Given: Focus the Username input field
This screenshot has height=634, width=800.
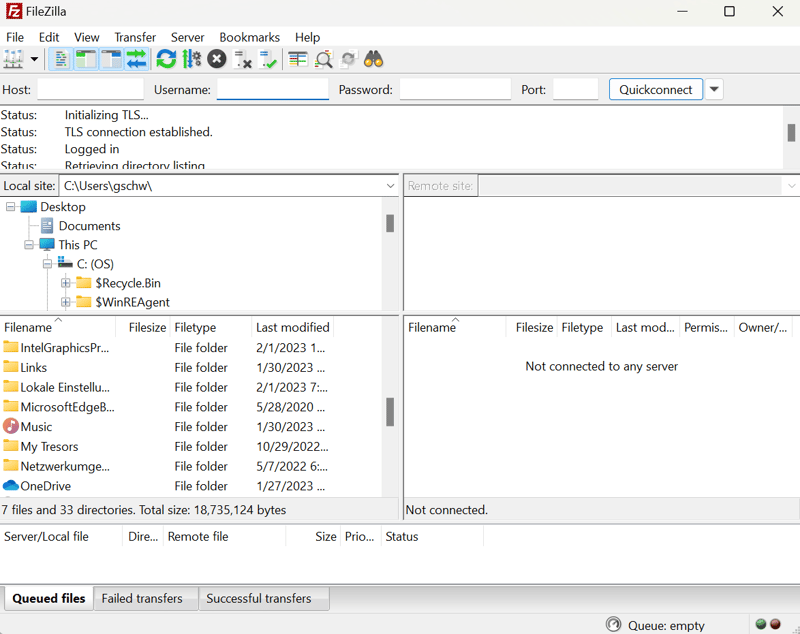Looking at the screenshot, I should click(x=272, y=89).
